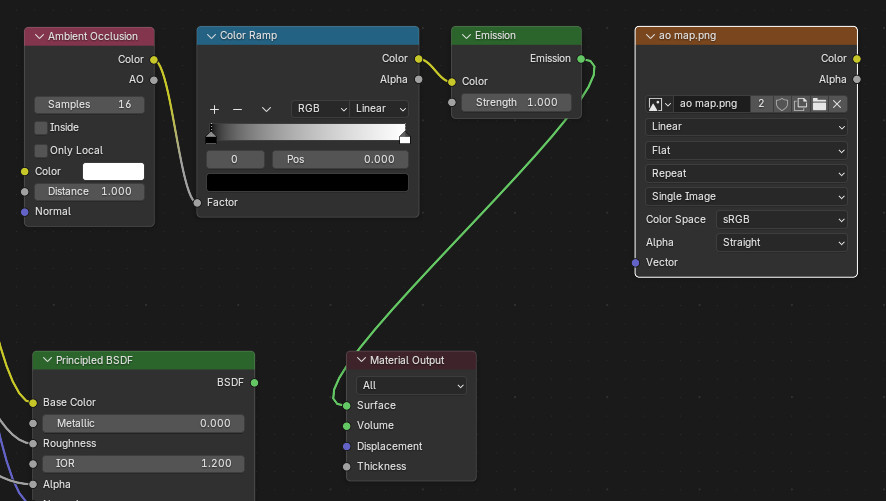The height and width of the screenshot is (501, 886).
Task: Click the Color Ramp Color output socket
Action: click(419, 59)
